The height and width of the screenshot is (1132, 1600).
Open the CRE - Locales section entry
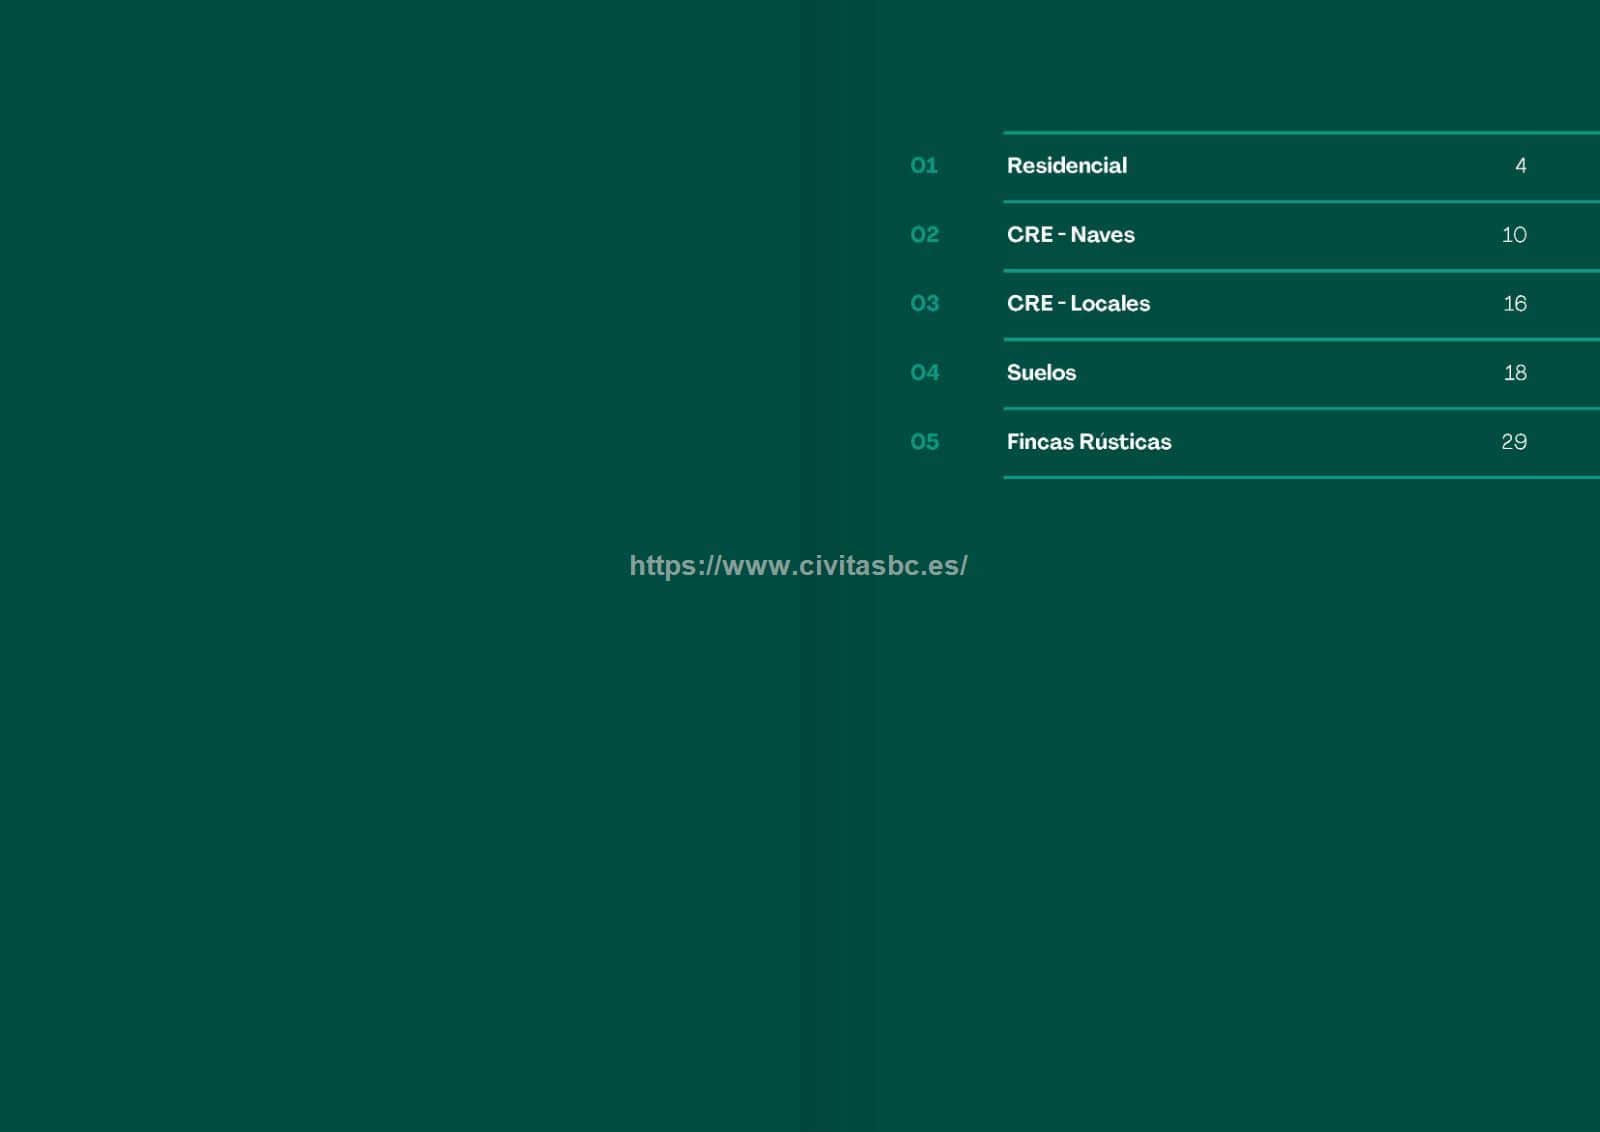(1078, 304)
